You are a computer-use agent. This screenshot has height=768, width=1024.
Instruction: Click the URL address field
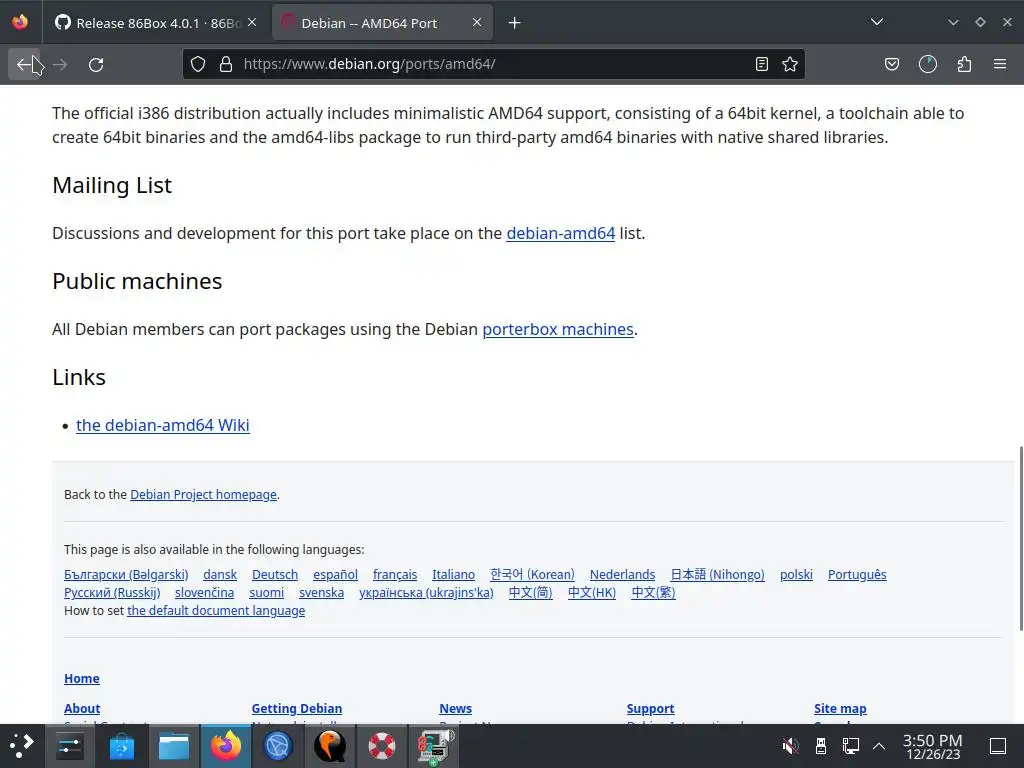[x=495, y=64]
